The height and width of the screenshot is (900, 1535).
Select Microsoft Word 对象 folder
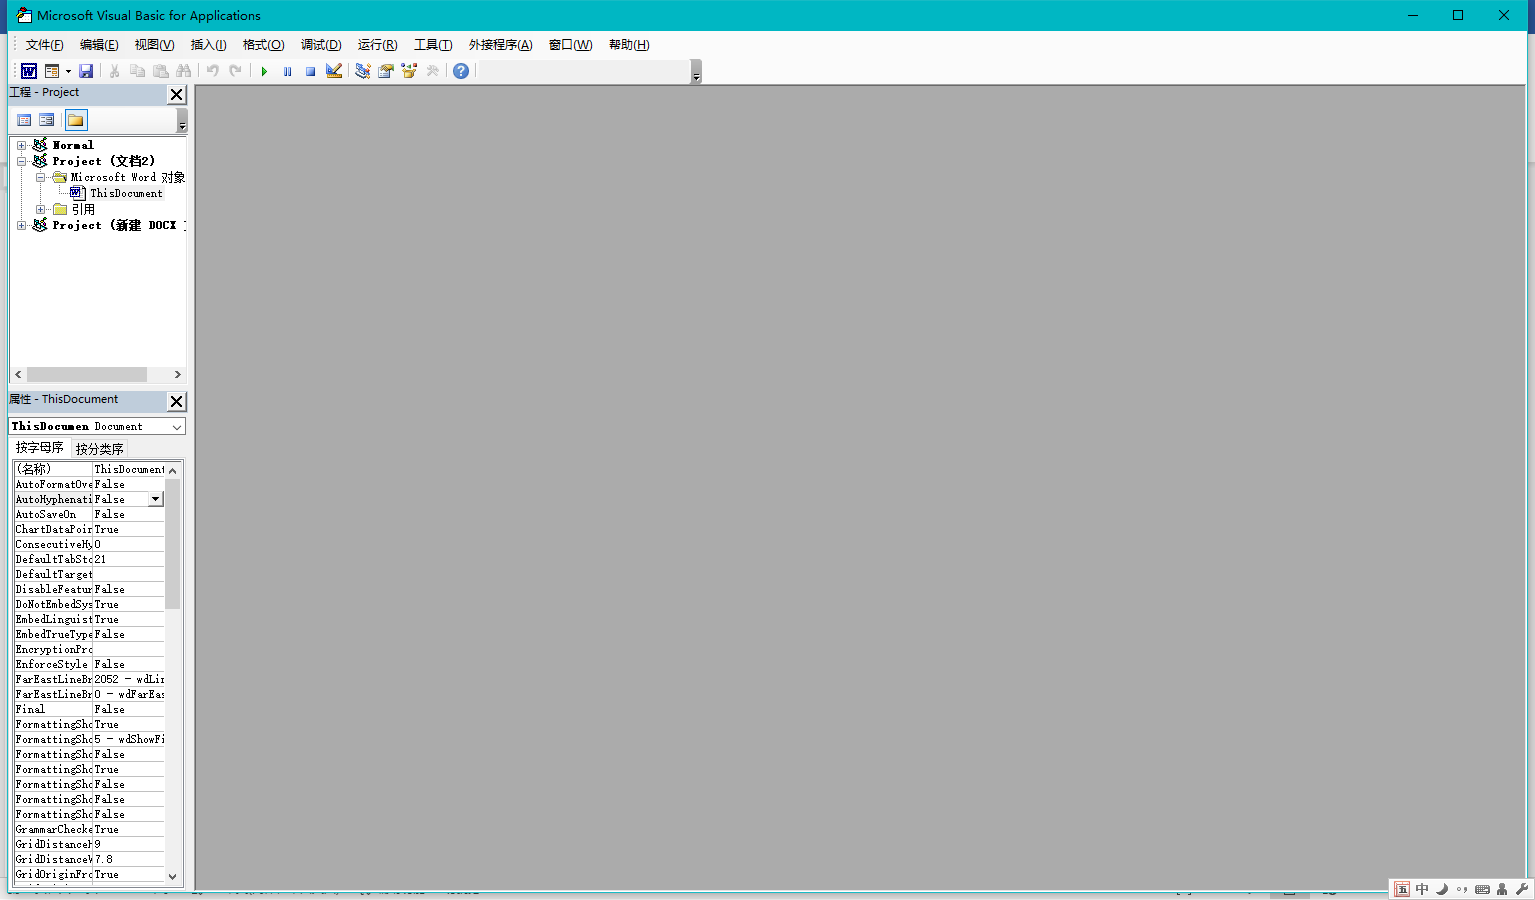(x=128, y=177)
